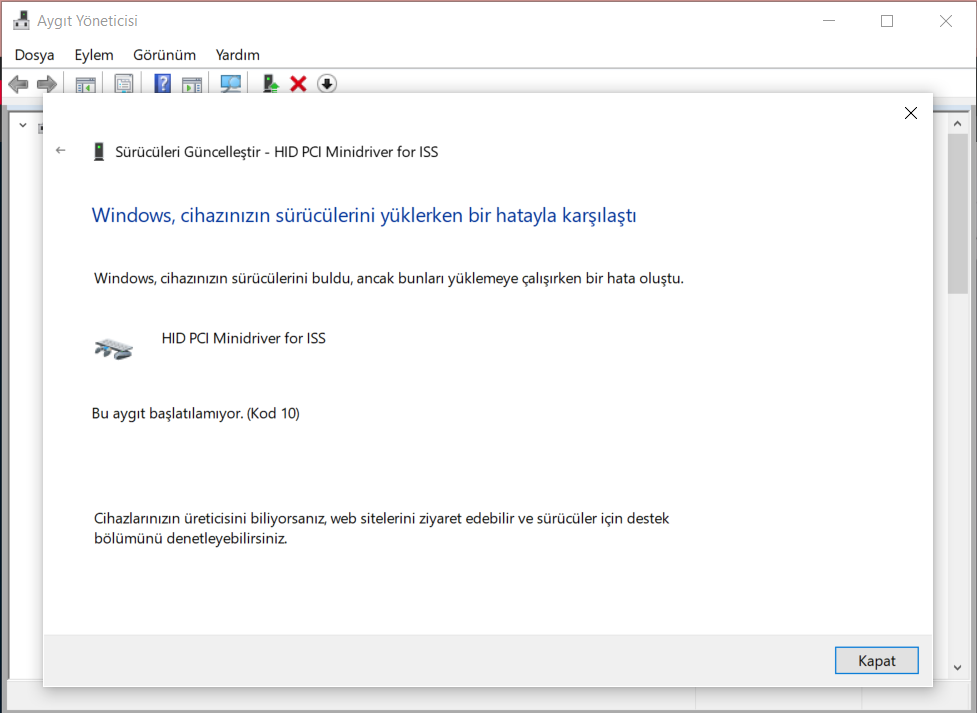The height and width of the screenshot is (713, 977).
Task: Click the blue heading 'Windows, cihazınızın sürücülerini yüklerken'
Action: [364, 215]
